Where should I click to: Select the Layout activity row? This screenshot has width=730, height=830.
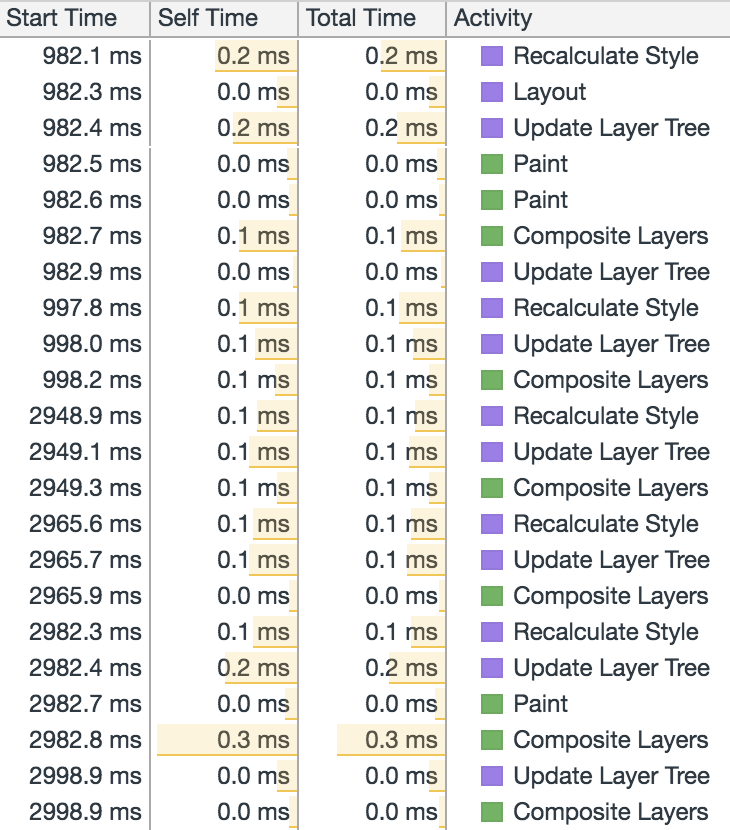point(365,92)
